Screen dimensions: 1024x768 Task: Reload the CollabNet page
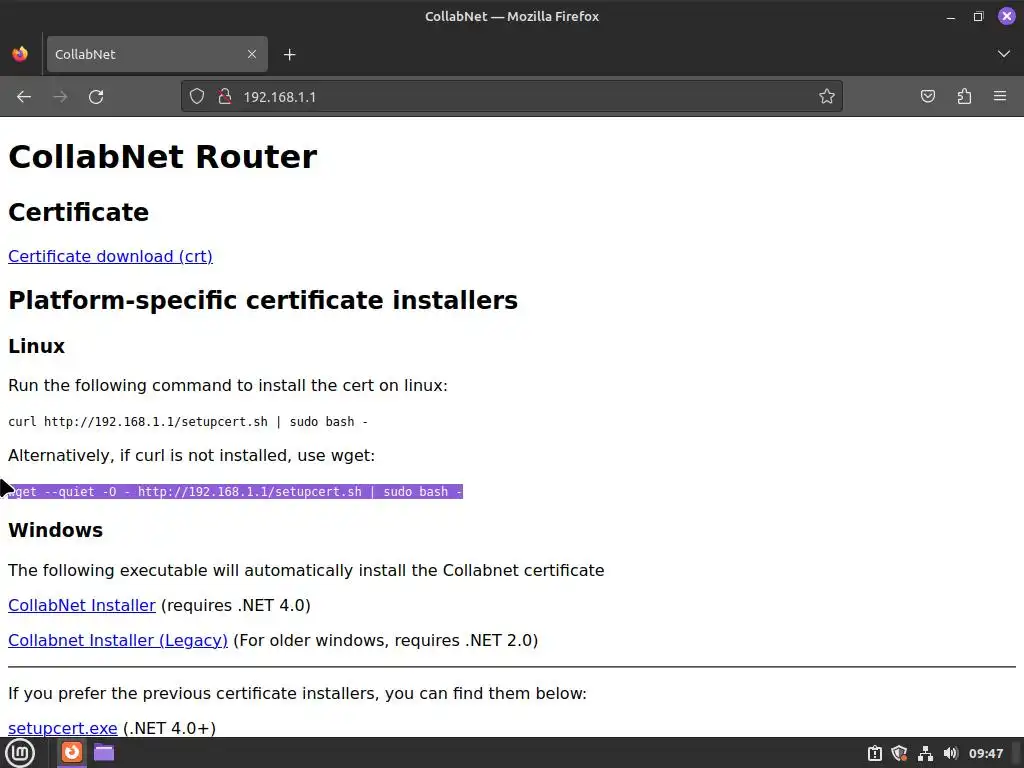[x=96, y=97]
